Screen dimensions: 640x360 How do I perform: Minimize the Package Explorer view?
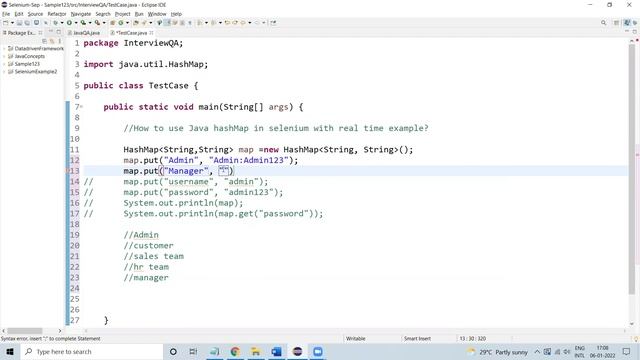51,32
